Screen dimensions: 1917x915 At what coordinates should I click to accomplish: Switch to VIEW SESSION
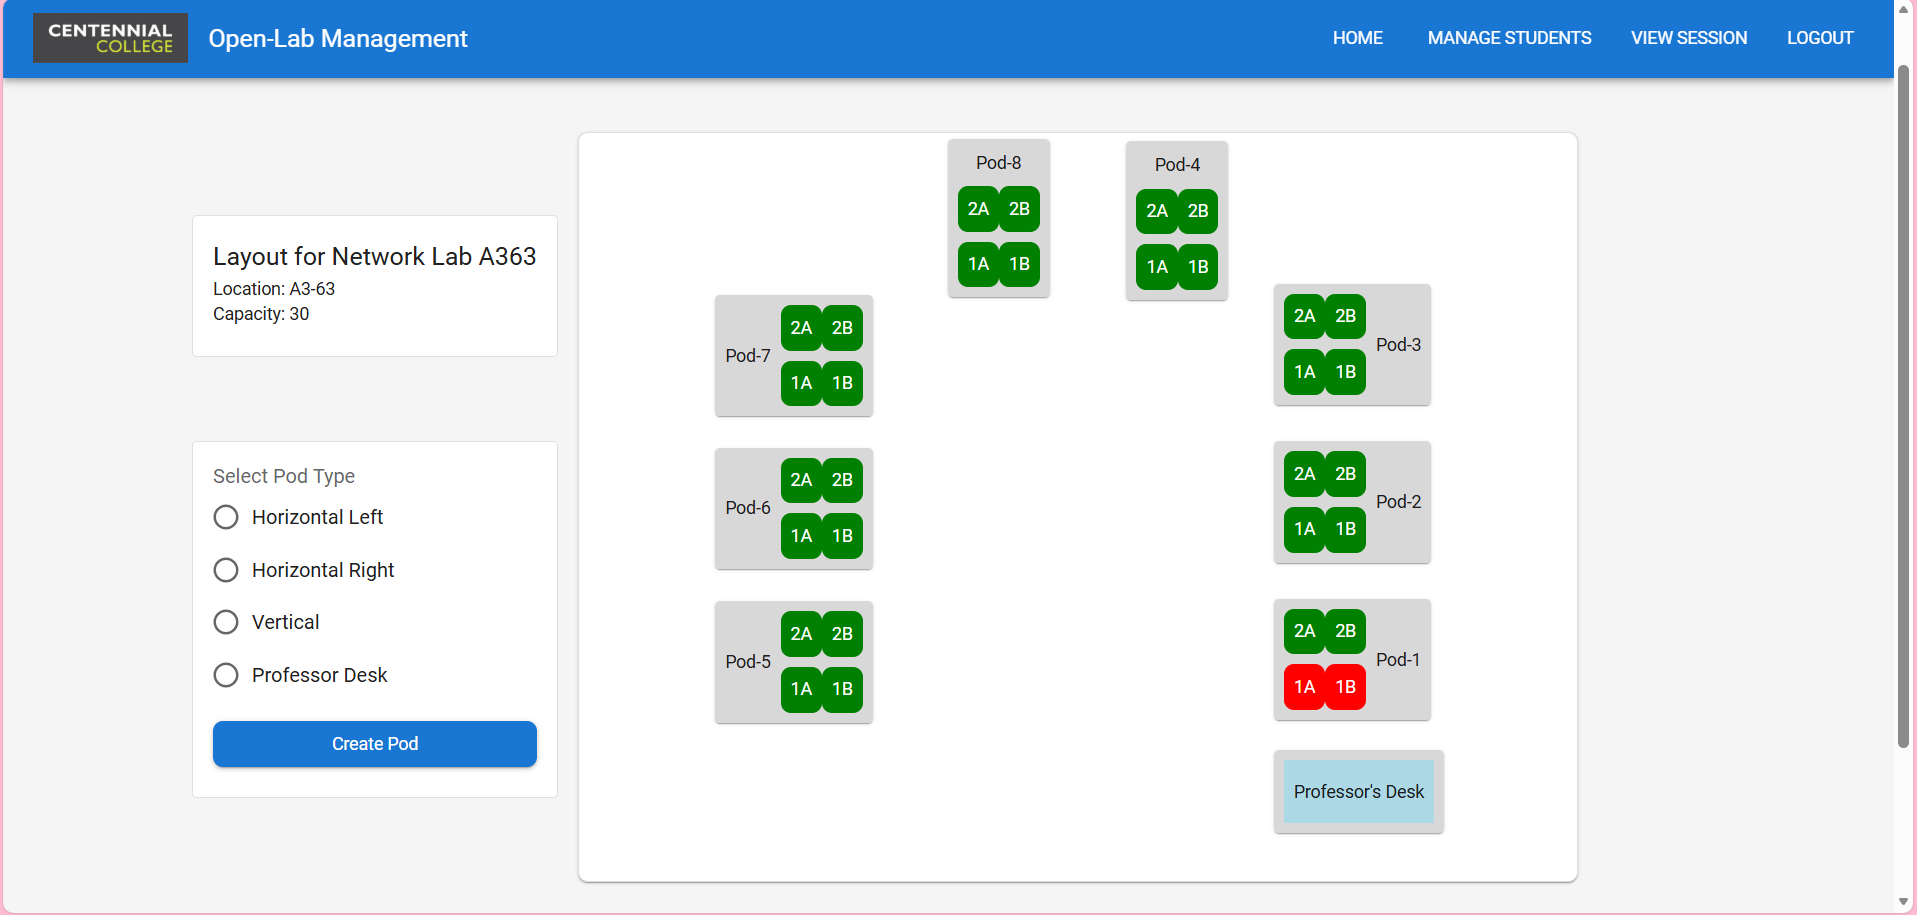tap(1688, 38)
